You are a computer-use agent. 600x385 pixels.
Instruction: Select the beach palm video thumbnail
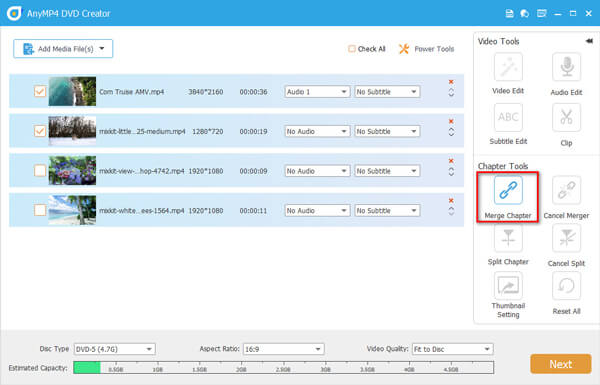pos(72,210)
